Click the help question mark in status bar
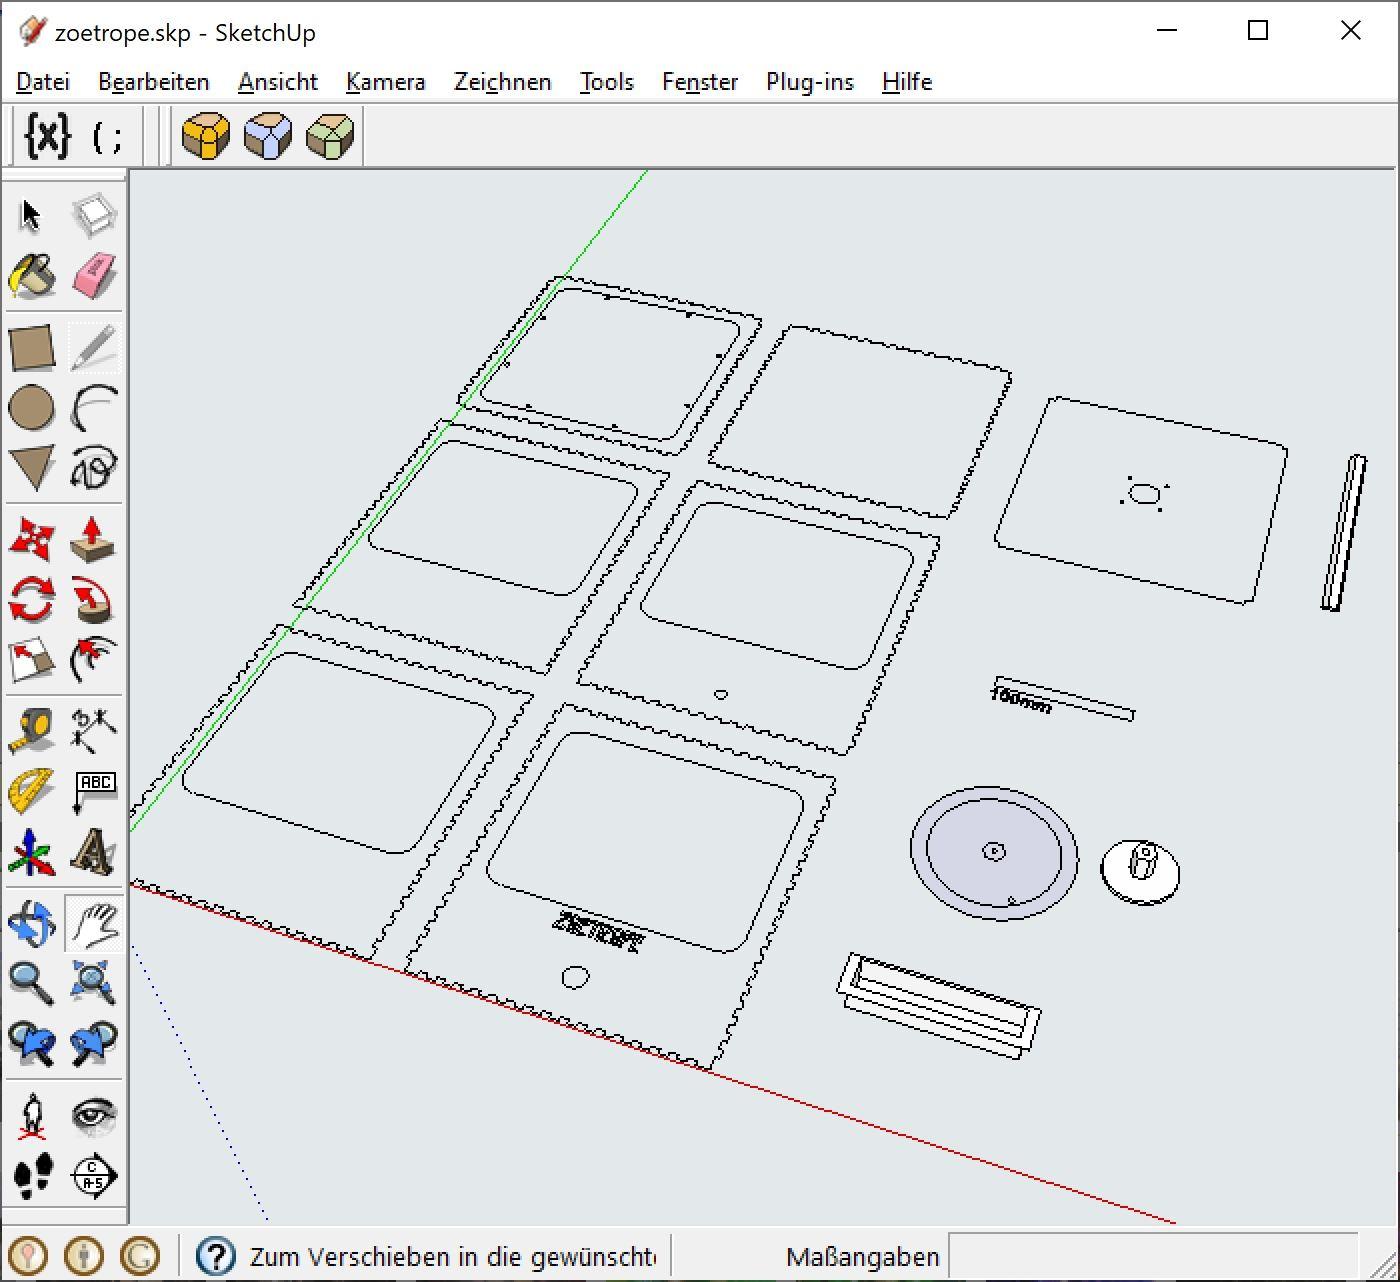 (215, 1256)
